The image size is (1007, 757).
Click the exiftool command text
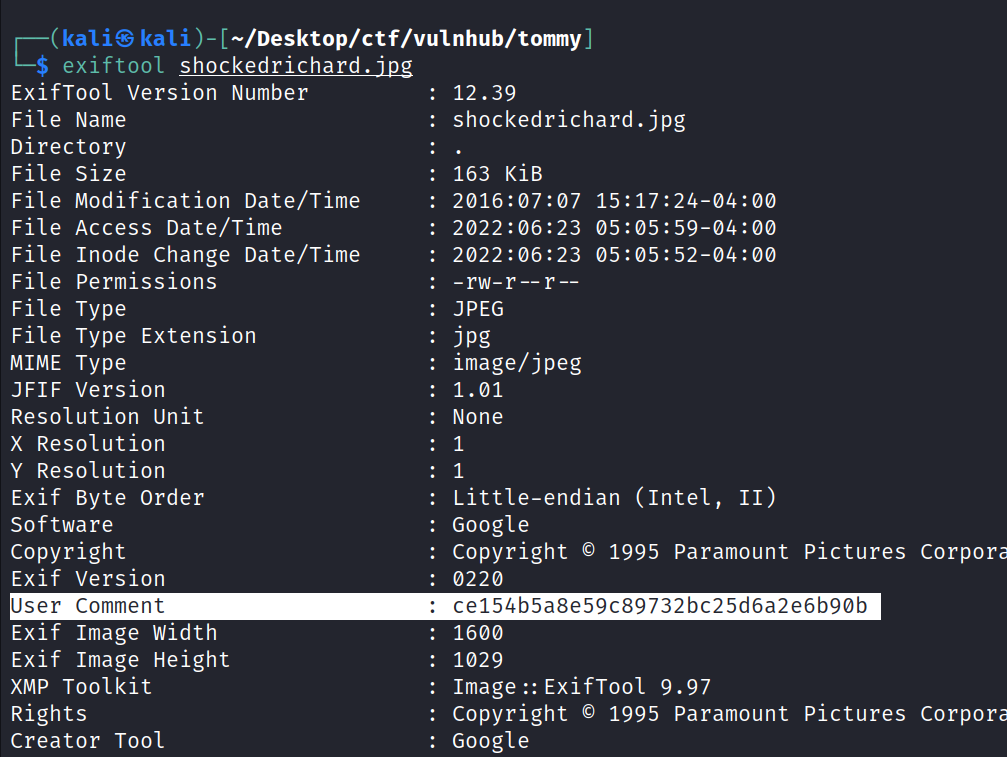coord(115,66)
